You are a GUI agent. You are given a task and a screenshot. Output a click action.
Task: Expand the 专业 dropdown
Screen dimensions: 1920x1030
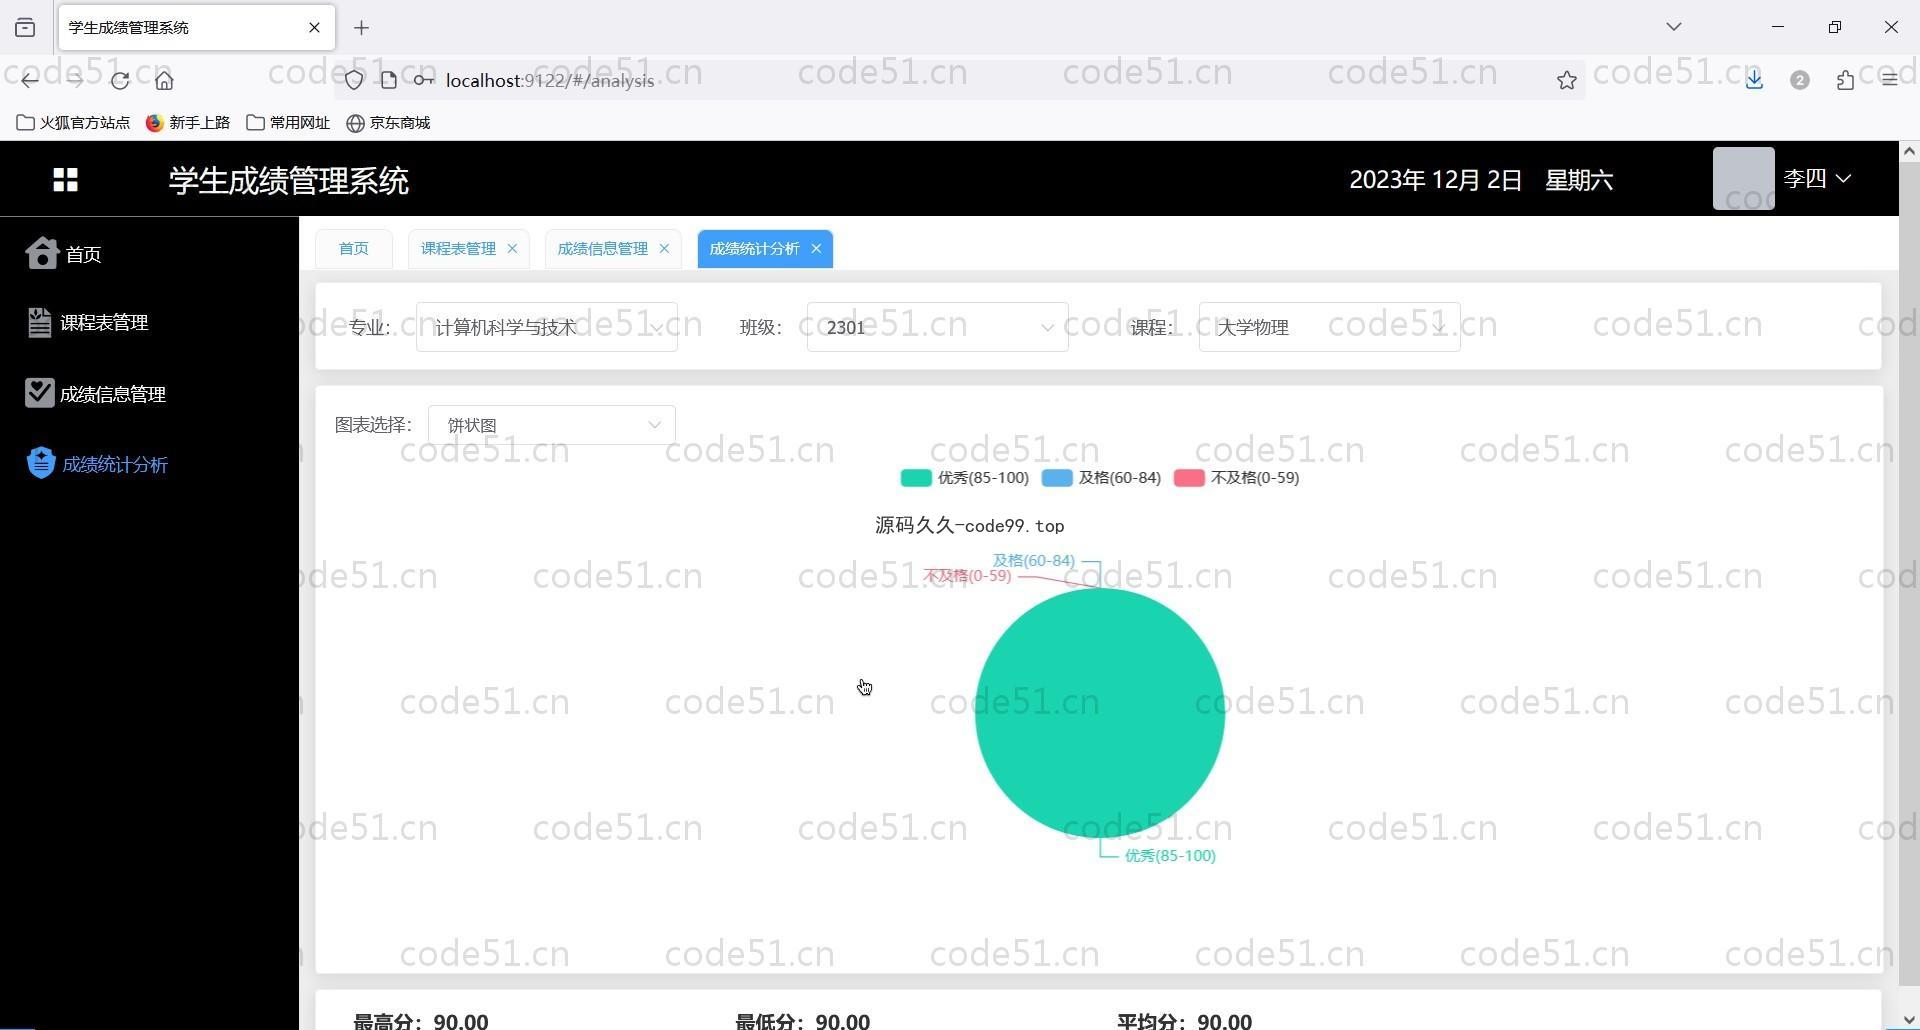click(547, 327)
